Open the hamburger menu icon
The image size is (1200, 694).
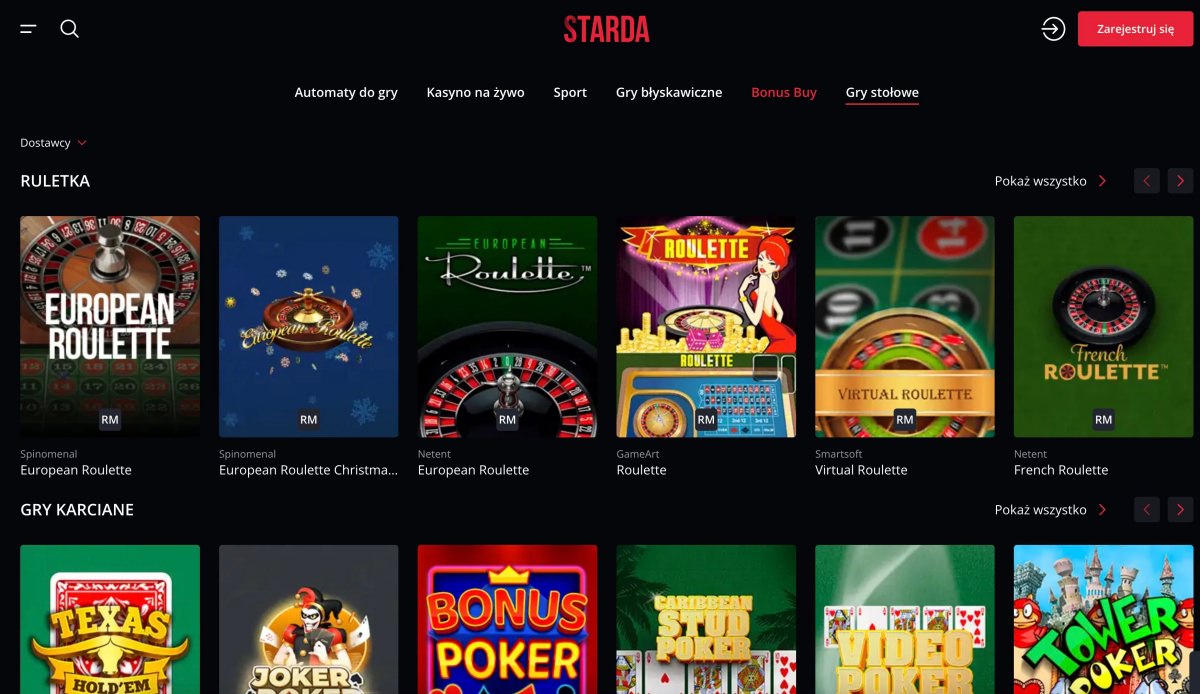(28, 29)
